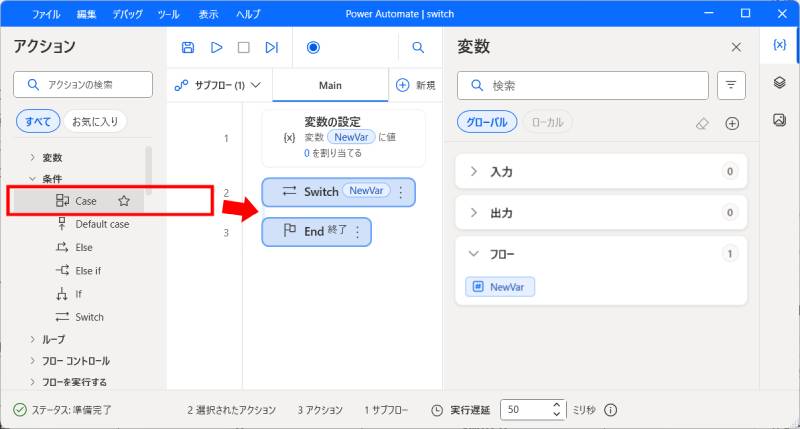Run the flow with the play icon
The width and height of the screenshot is (800, 429).
tap(216, 47)
